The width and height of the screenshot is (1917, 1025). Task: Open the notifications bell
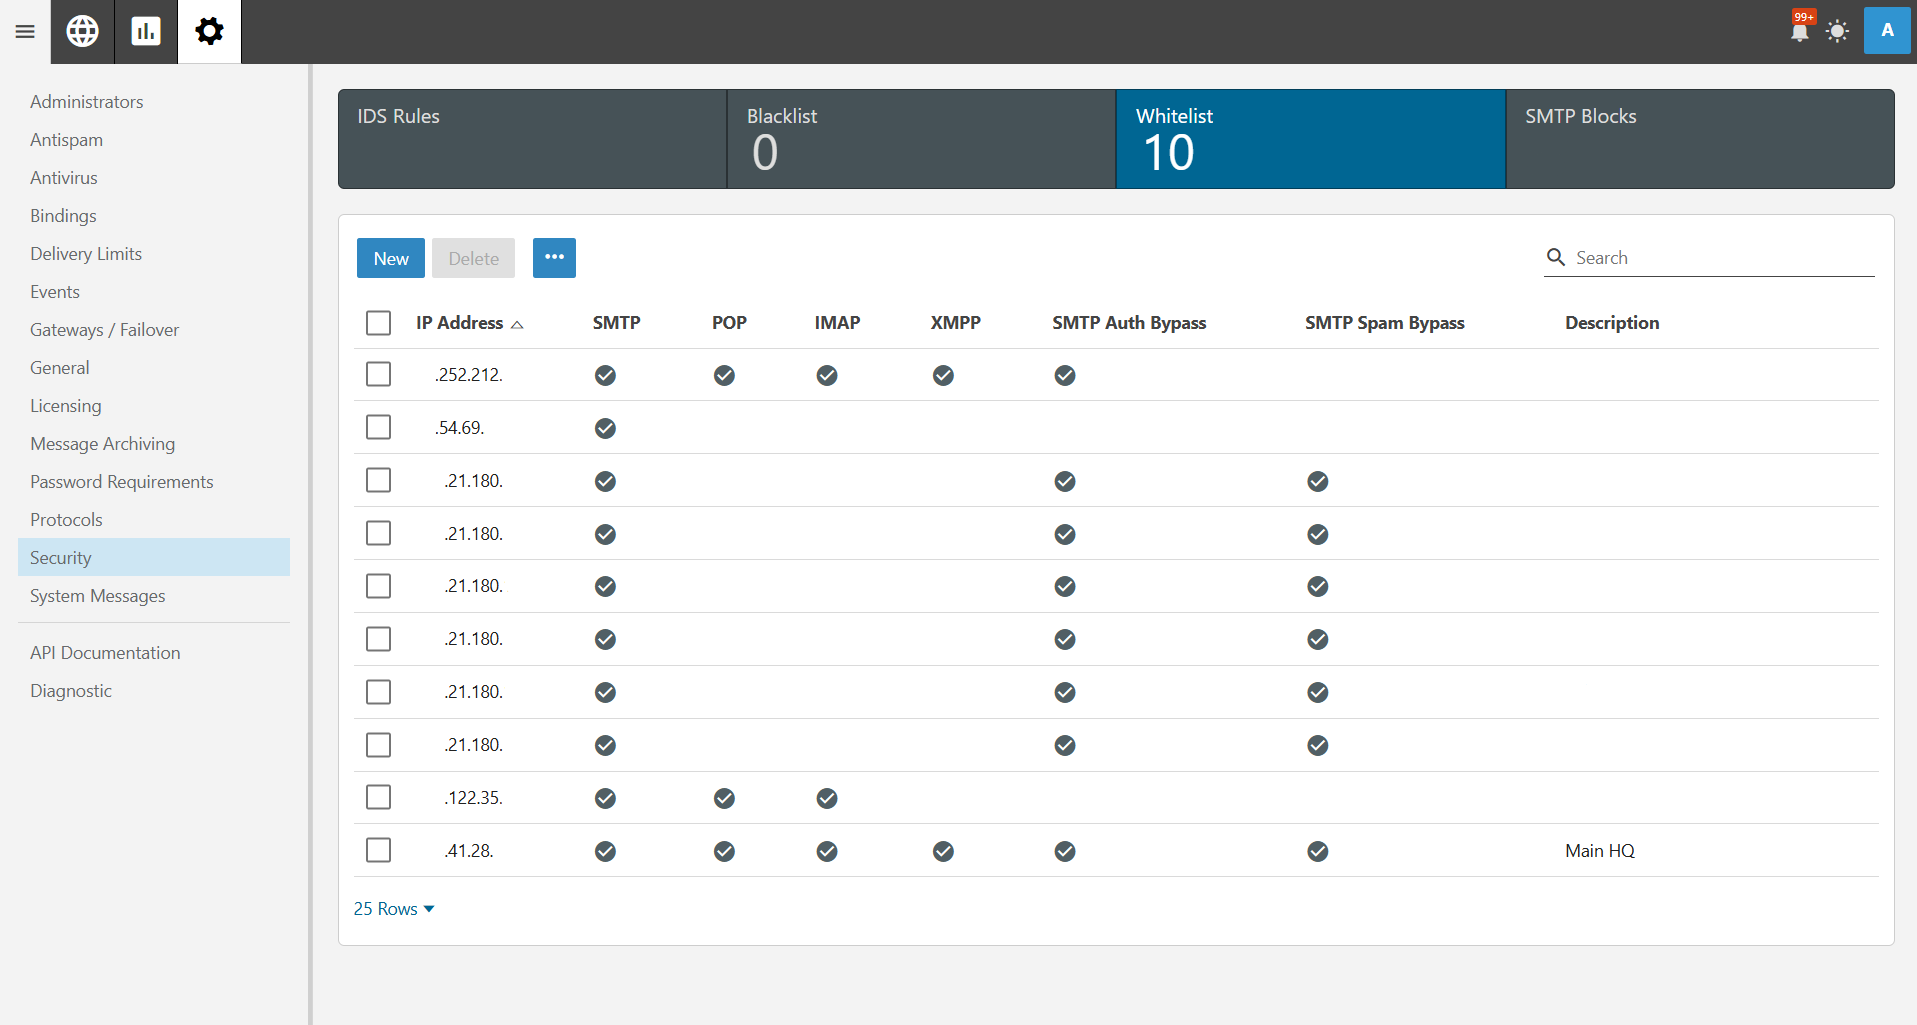click(1800, 31)
